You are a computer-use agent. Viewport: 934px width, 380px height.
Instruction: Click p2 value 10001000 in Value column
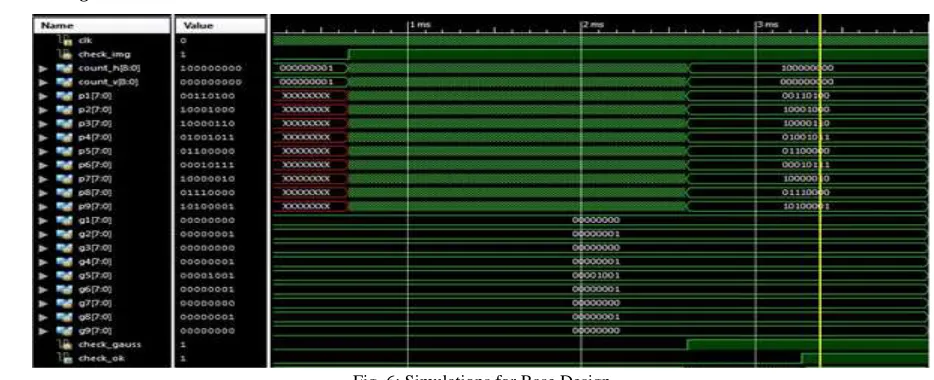[x=208, y=110]
